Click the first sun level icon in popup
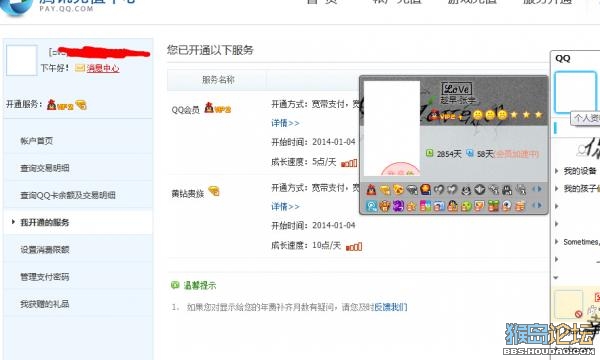 tap(478, 115)
